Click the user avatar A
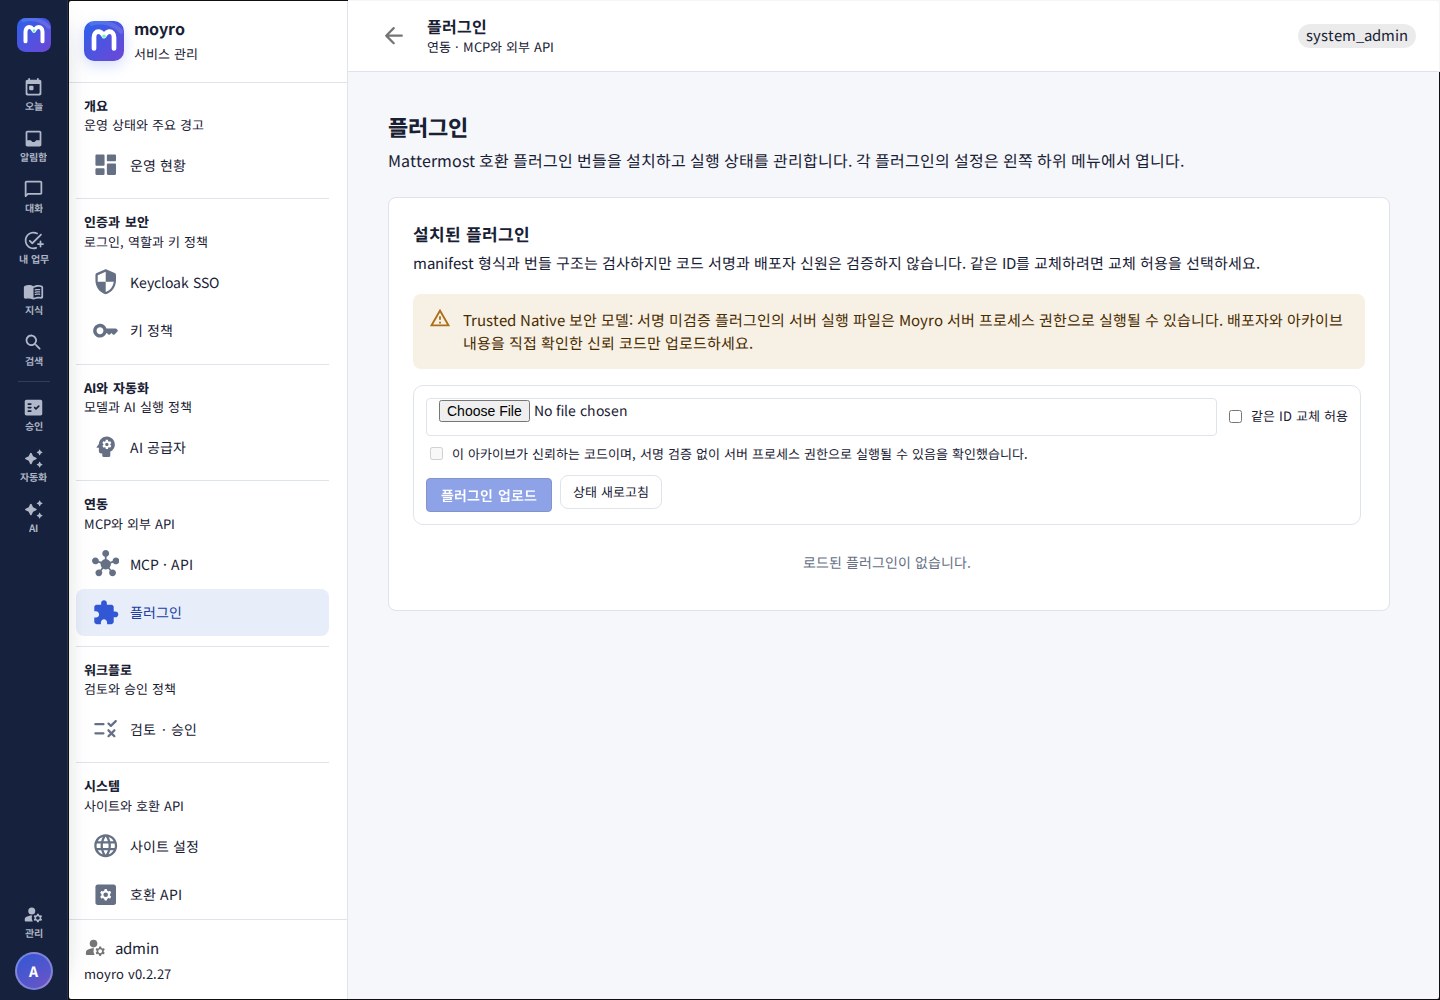This screenshot has height=1000, width=1440. pyautogui.click(x=34, y=971)
